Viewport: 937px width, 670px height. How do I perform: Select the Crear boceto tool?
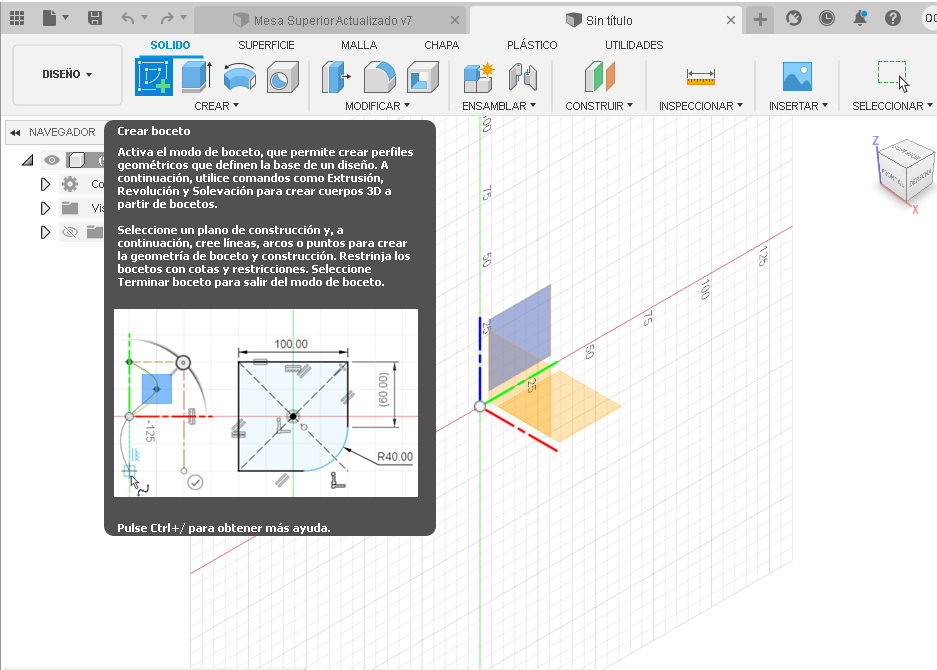point(154,77)
